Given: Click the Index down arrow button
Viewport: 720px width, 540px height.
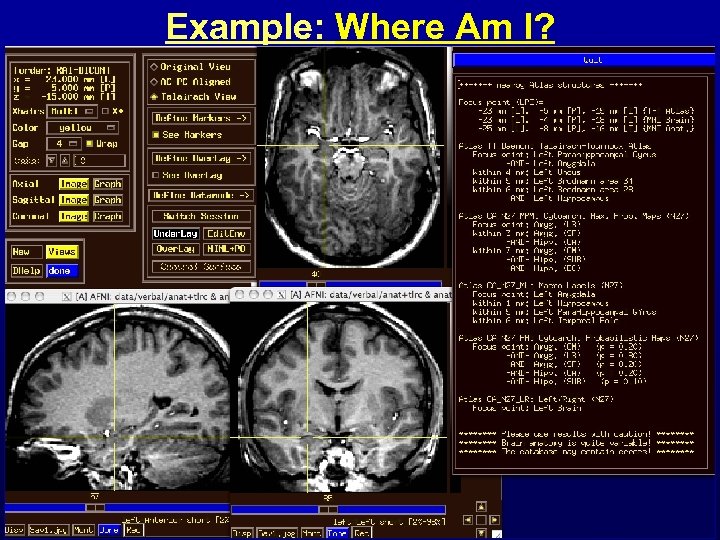Looking at the screenshot, I should pyautogui.click(x=51, y=160).
